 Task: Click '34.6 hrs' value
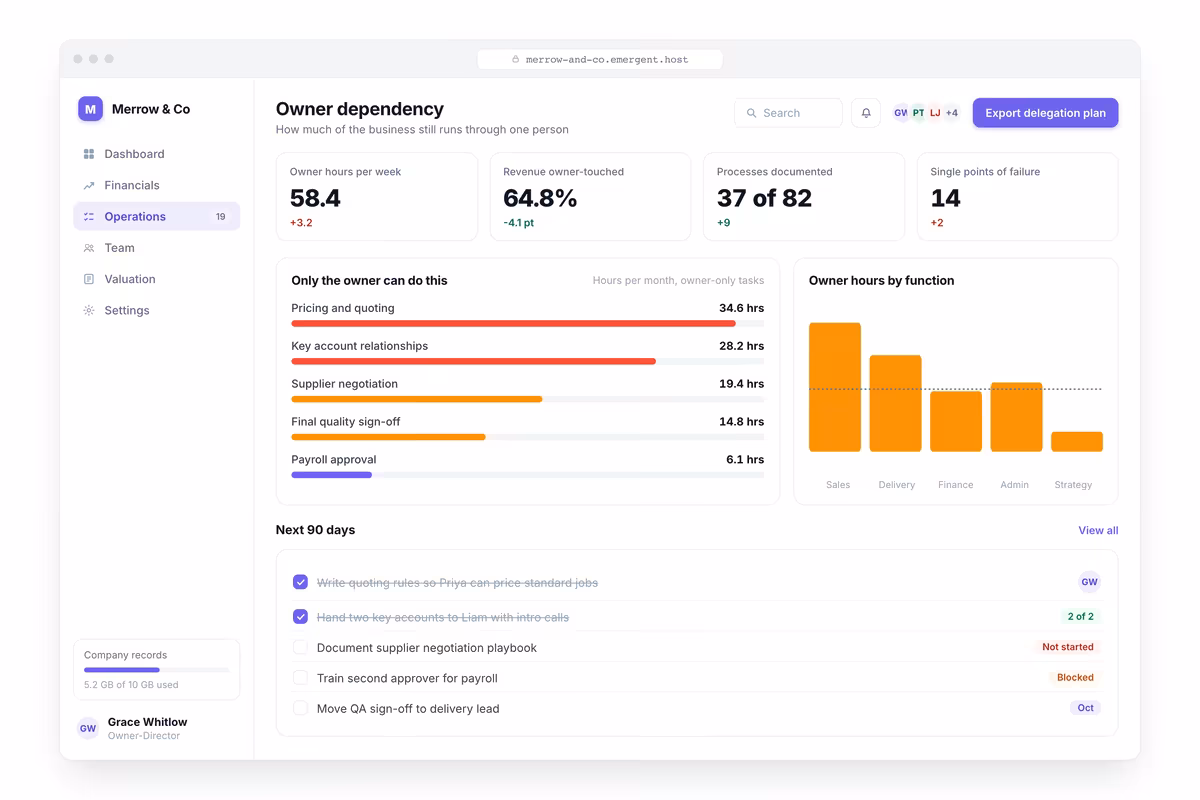coord(741,308)
